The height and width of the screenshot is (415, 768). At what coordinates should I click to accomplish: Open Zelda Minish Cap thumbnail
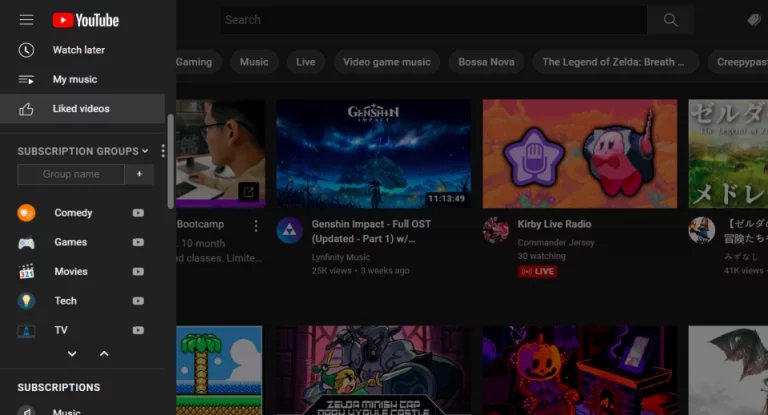(x=374, y=370)
